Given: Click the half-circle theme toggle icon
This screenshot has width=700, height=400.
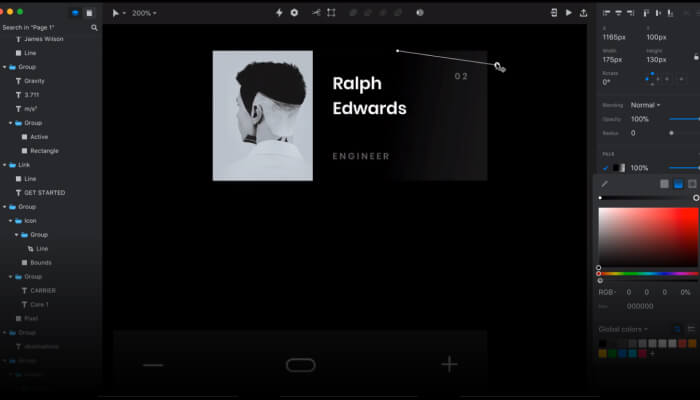Looking at the screenshot, I should pyautogui.click(x=420, y=12).
